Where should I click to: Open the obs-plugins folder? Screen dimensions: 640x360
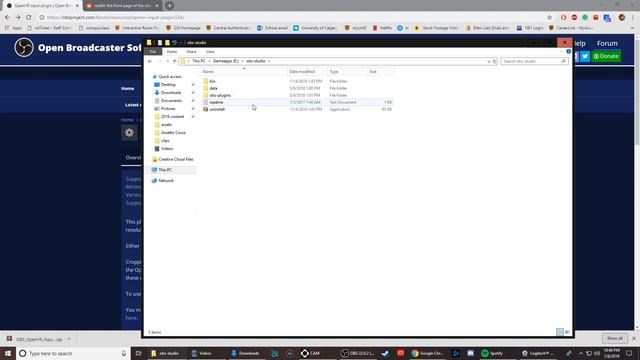(x=220, y=95)
